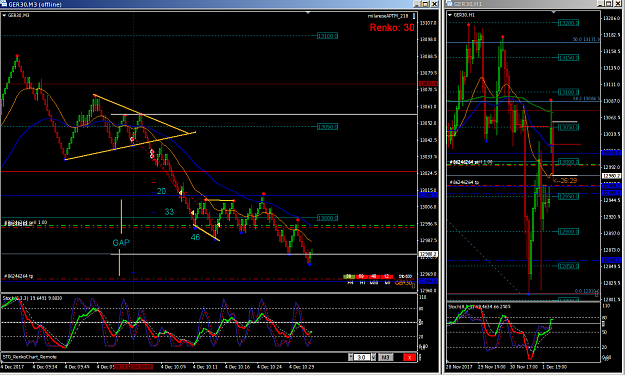Click the 50.0 Fibonacci level label in the H1 chart
Screen dimensions: 625x375
coord(586,39)
